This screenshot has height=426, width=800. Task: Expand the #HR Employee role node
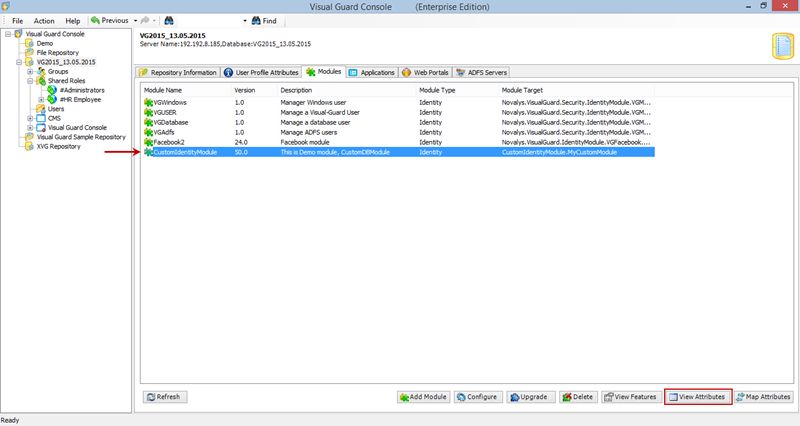(41, 99)
